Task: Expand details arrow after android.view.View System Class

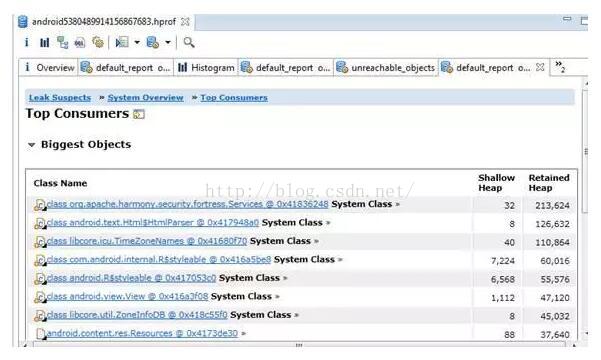Action: point(277,296)
